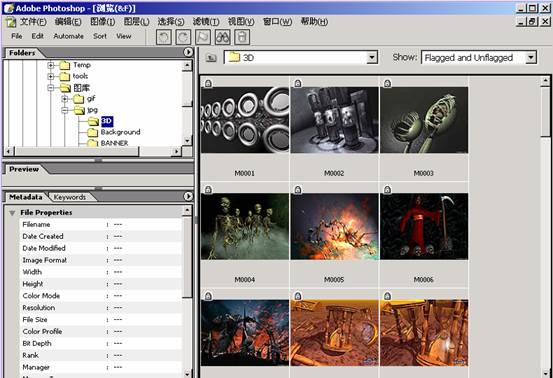
Task: Select the Background folder in tree
Action: pos(120,132)
